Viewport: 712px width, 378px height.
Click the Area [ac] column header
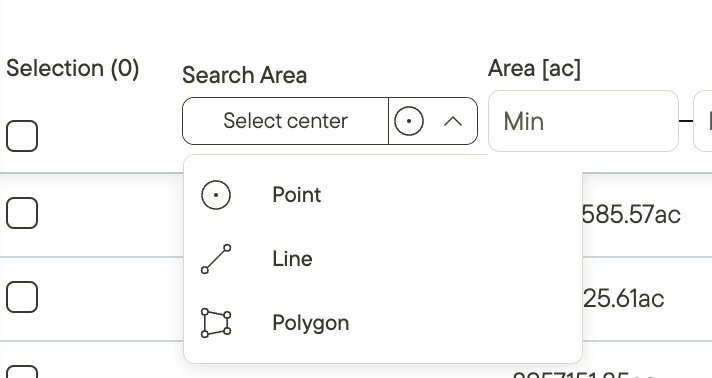534,69
